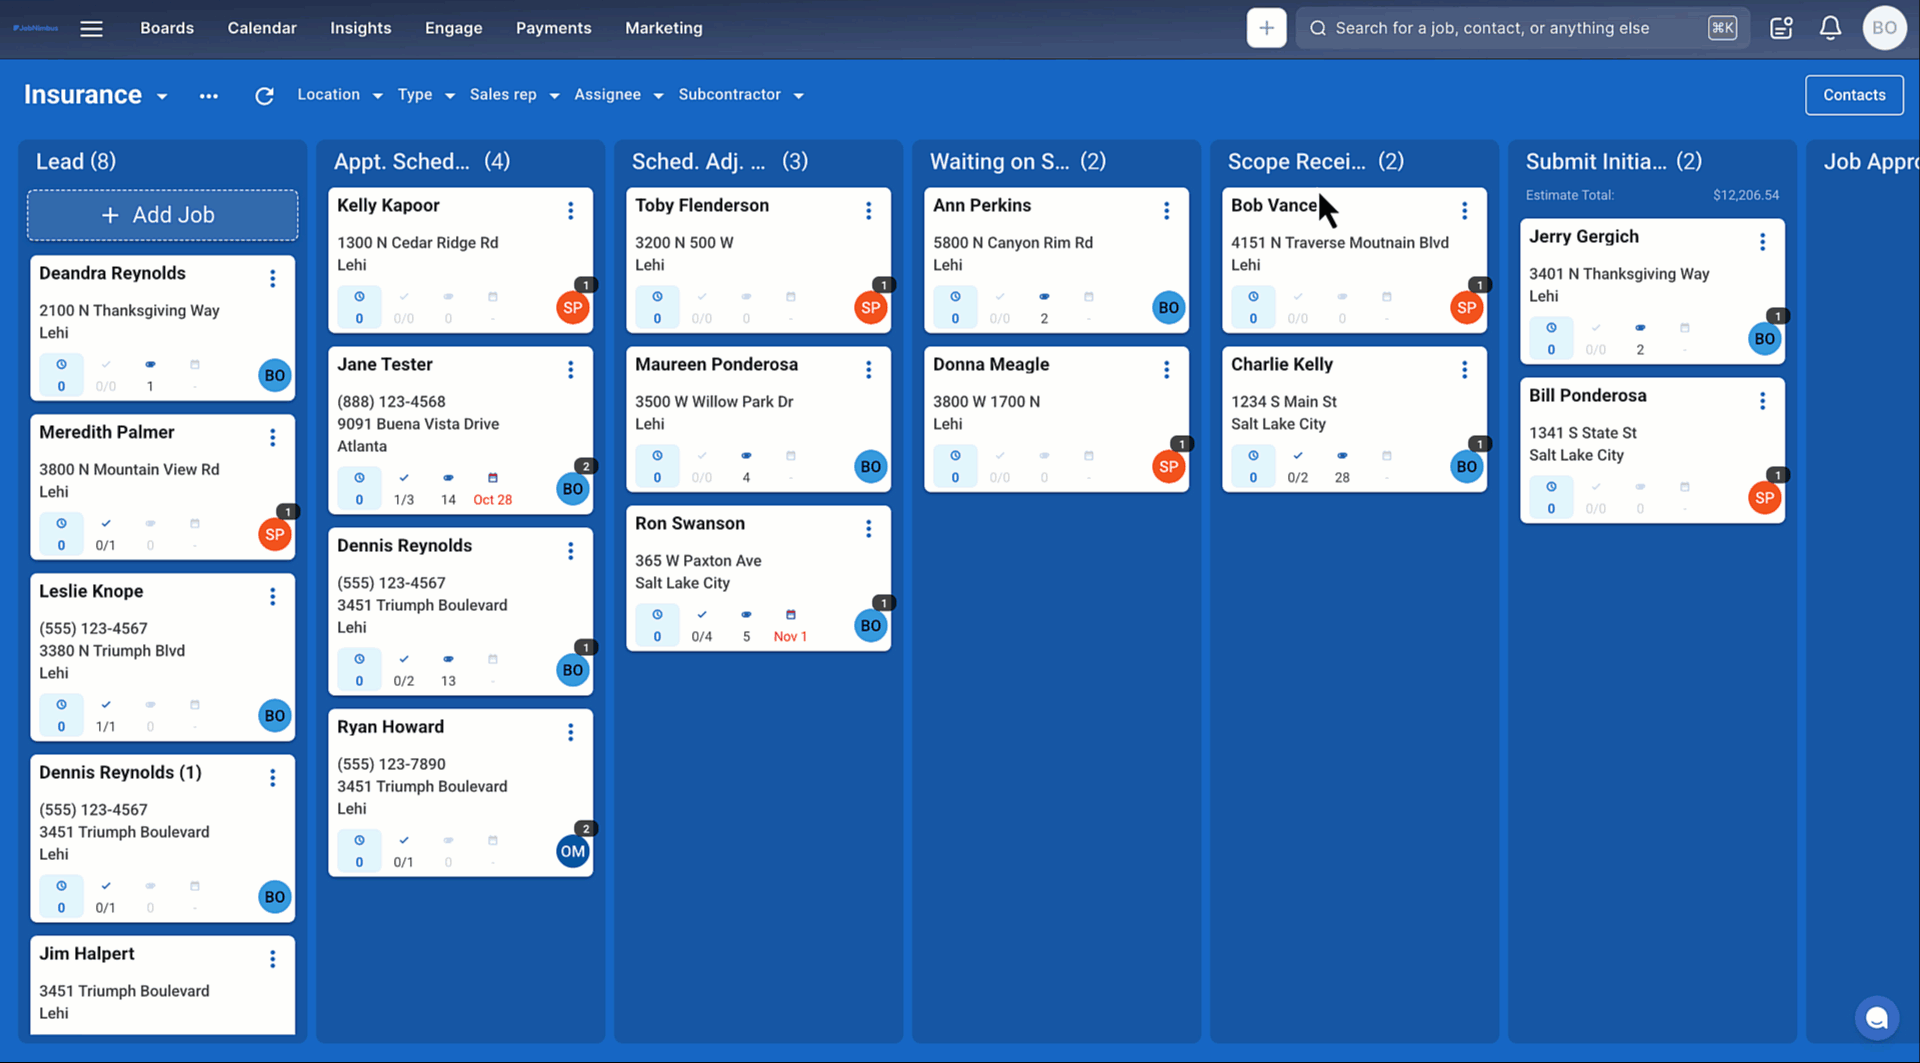Open the notifications bell icon
This screenshot has height=1063, width=1920.
click(x=1831, y=28)
